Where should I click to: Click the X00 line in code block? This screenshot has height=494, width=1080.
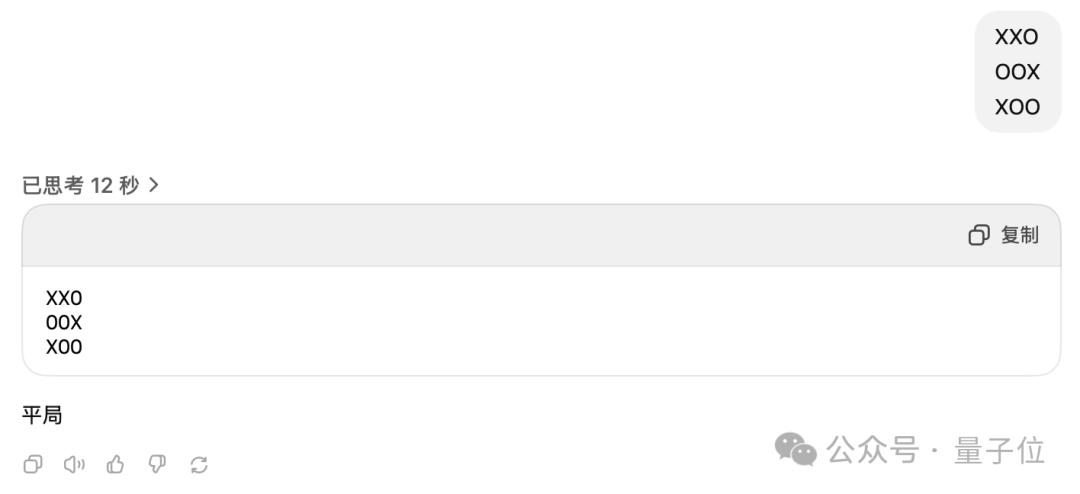click(x=64, y=347)
